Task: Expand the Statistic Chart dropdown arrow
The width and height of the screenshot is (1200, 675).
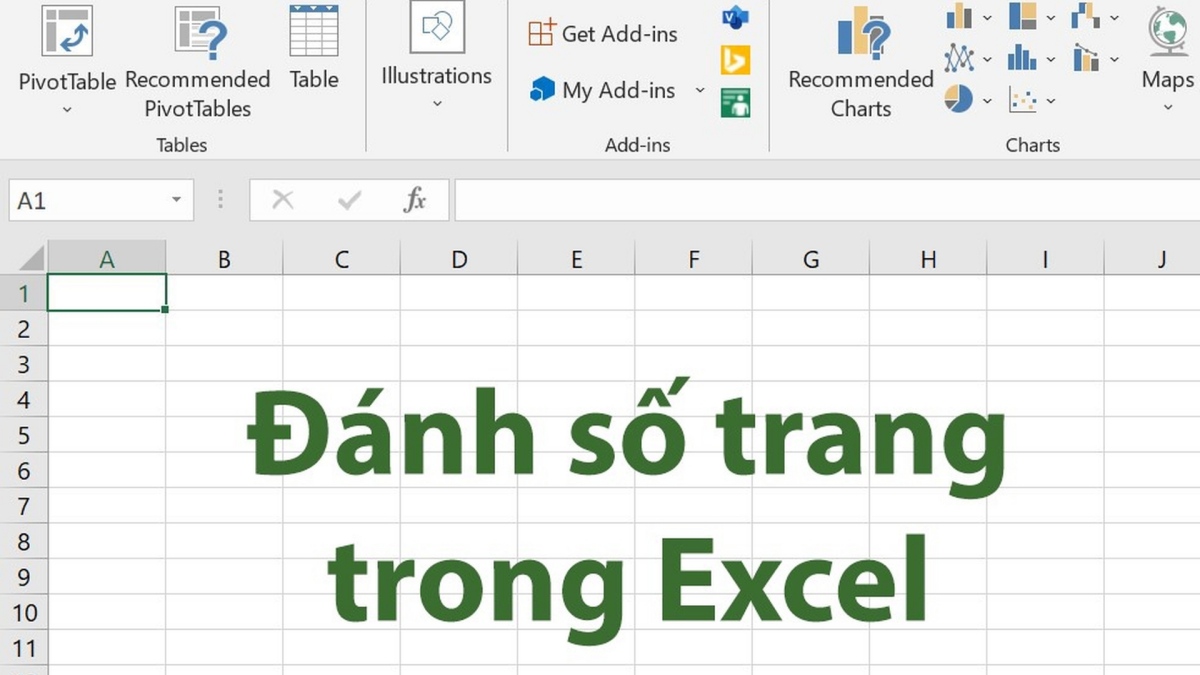Action: coord(1050,59)
